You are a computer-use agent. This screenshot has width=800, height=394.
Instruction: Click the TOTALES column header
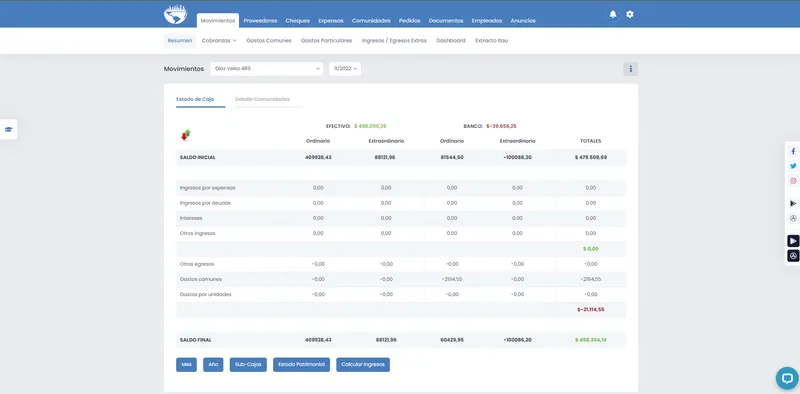[590, 141]
